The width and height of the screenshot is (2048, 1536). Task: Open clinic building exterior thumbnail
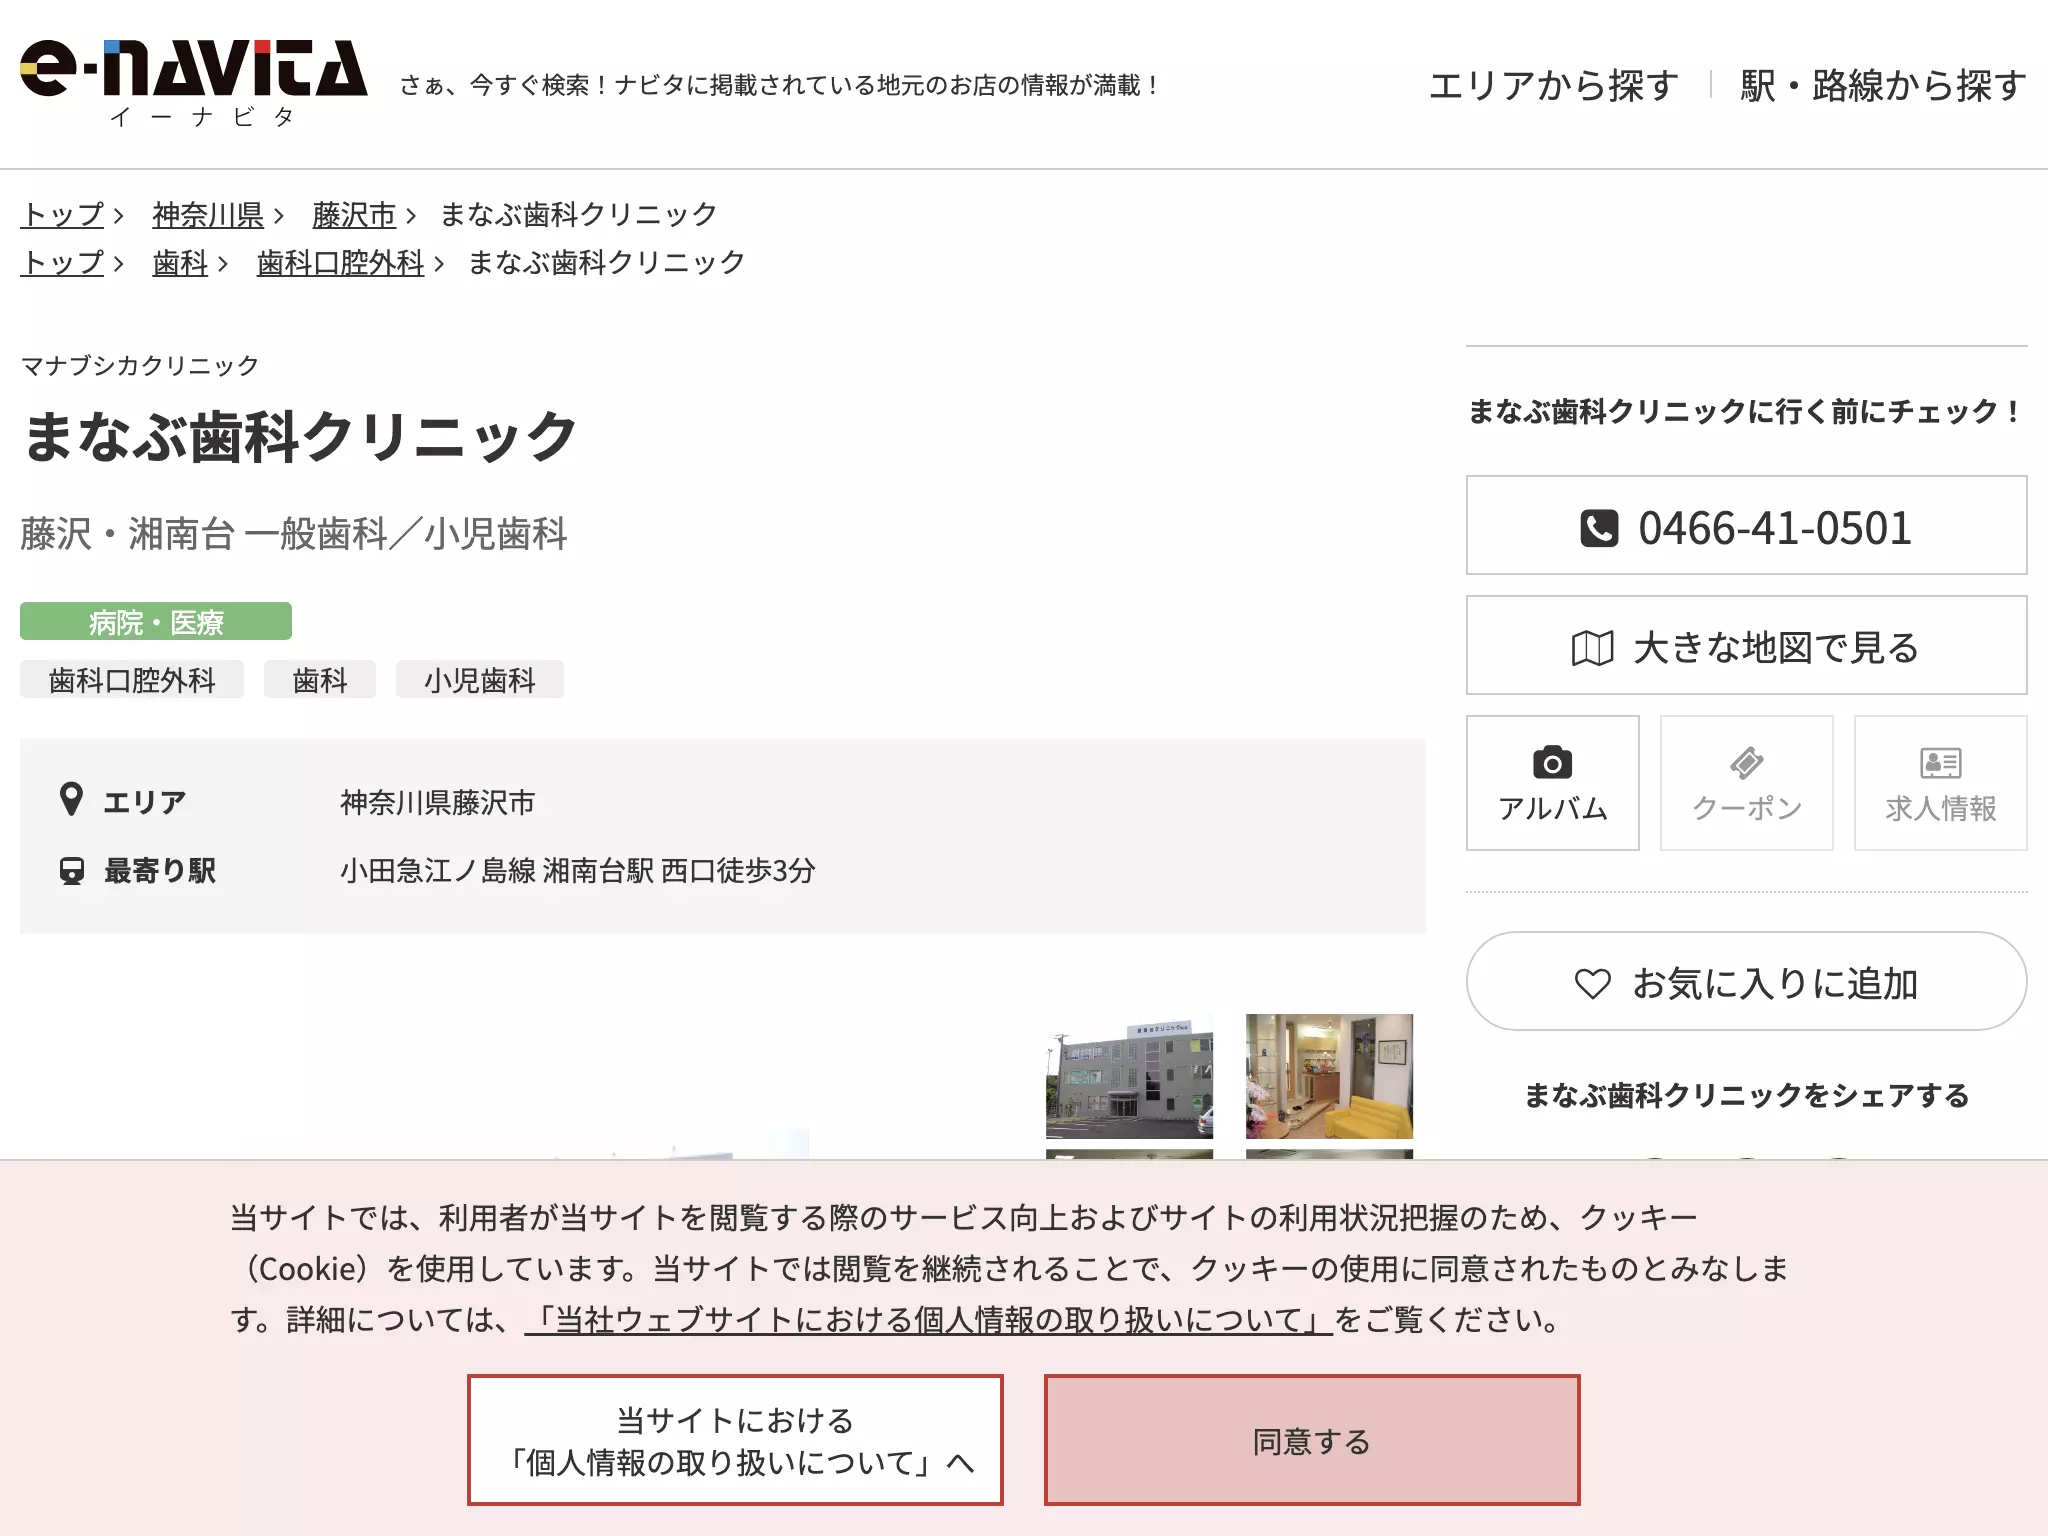(x=1129, y=1077)
